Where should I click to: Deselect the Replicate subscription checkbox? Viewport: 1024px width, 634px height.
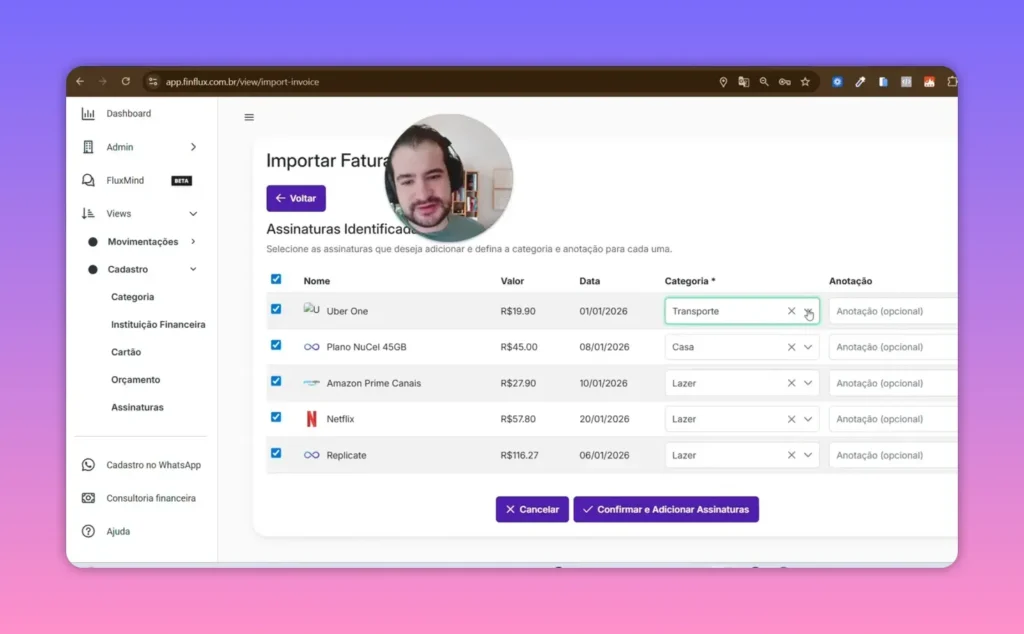pyautogui.click(x=275, y=453)
